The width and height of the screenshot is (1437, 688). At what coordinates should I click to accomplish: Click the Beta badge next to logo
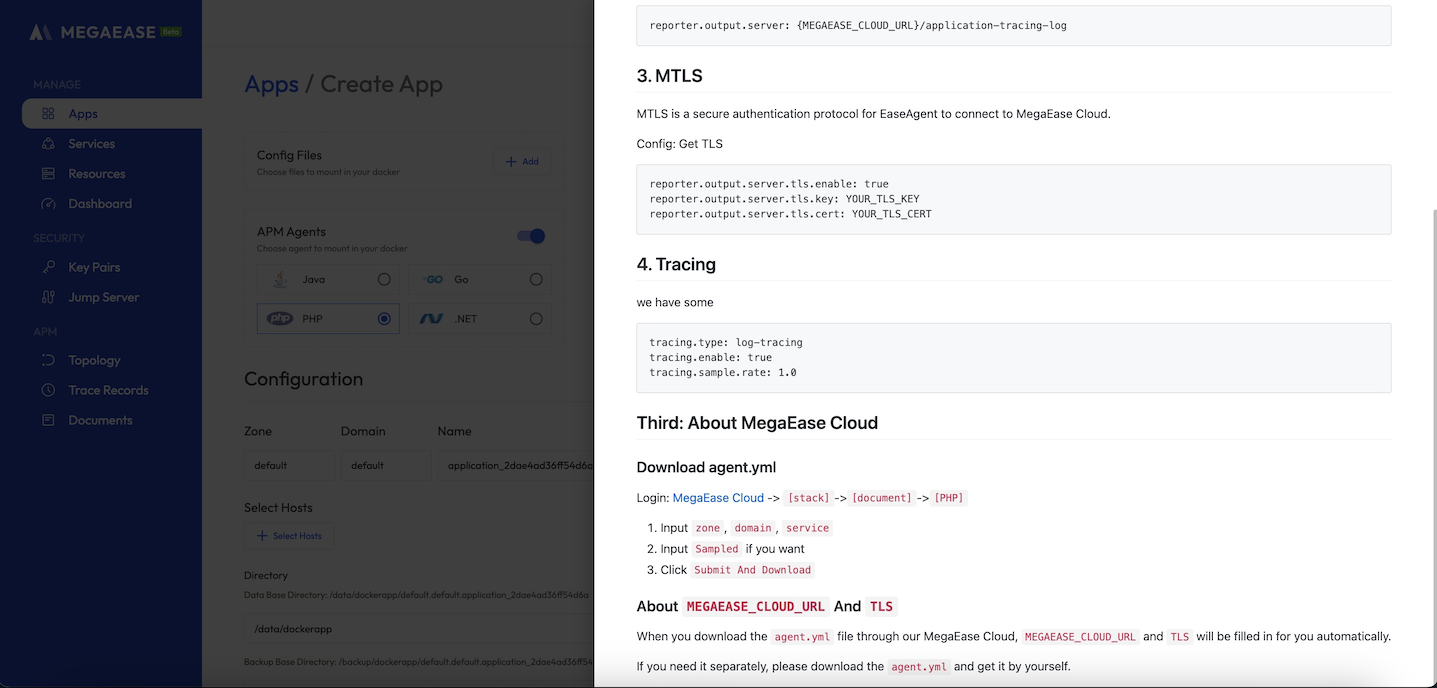pos(171,32)
